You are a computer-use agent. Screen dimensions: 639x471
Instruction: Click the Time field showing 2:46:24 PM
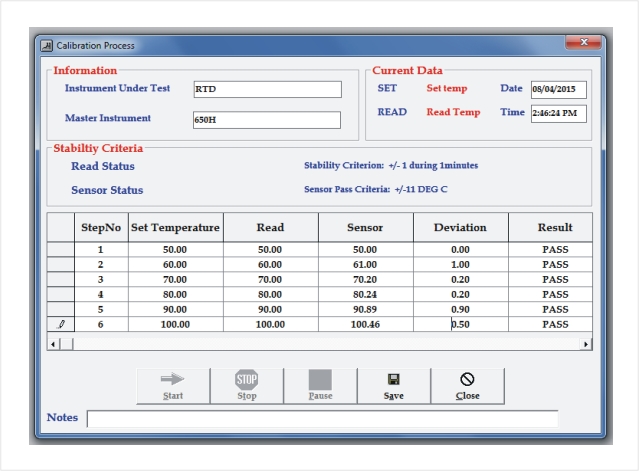(x=559, y=113)
